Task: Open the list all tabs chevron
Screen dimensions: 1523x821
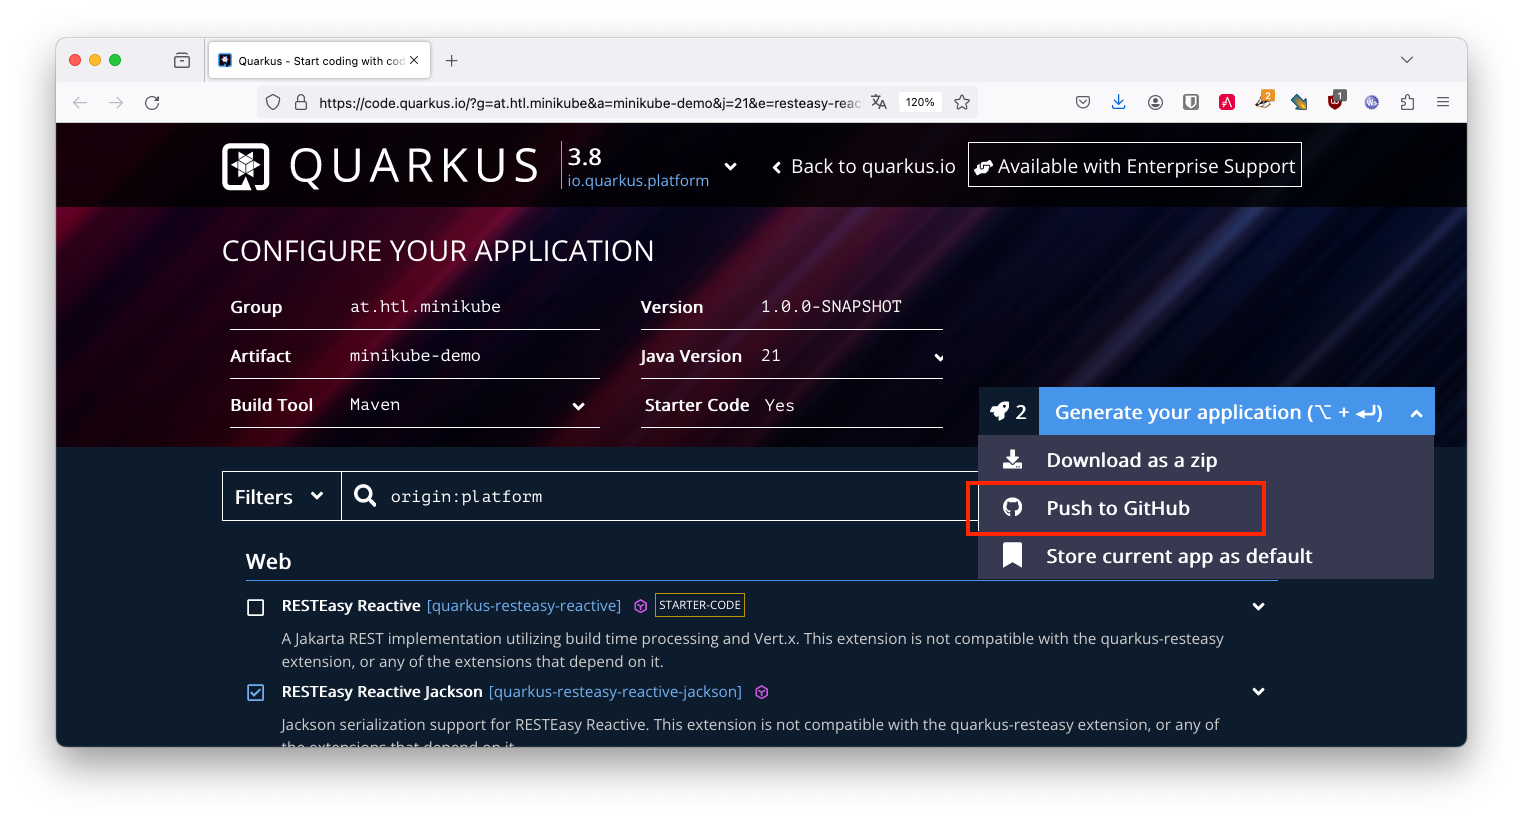Action: (x=1407, y=60)
